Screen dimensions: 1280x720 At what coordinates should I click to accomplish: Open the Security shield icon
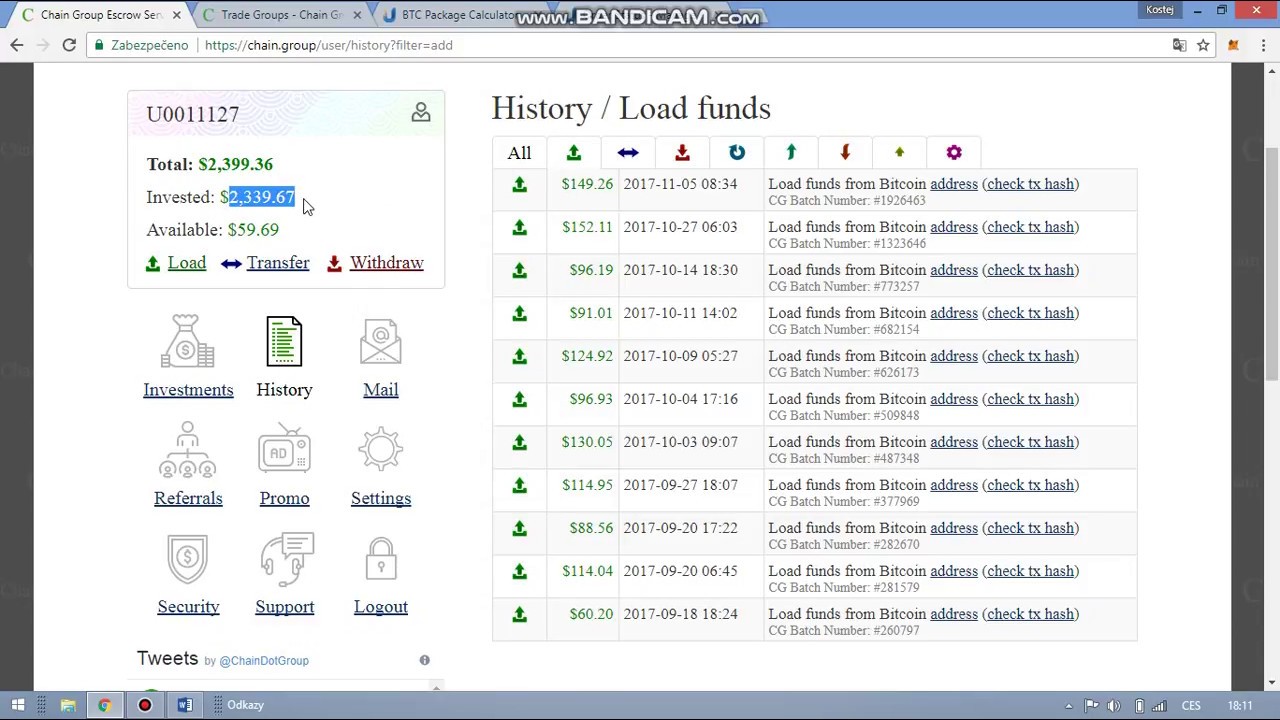pyautogui.click(x=188, y=559)
